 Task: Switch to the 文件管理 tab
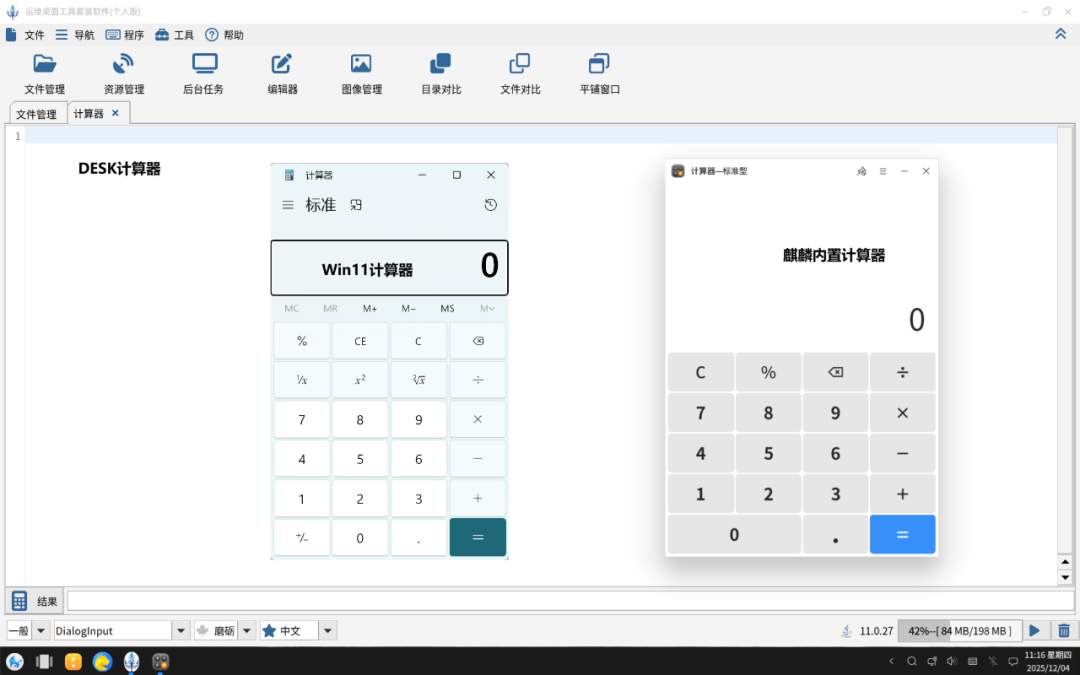tap(37, 114)
